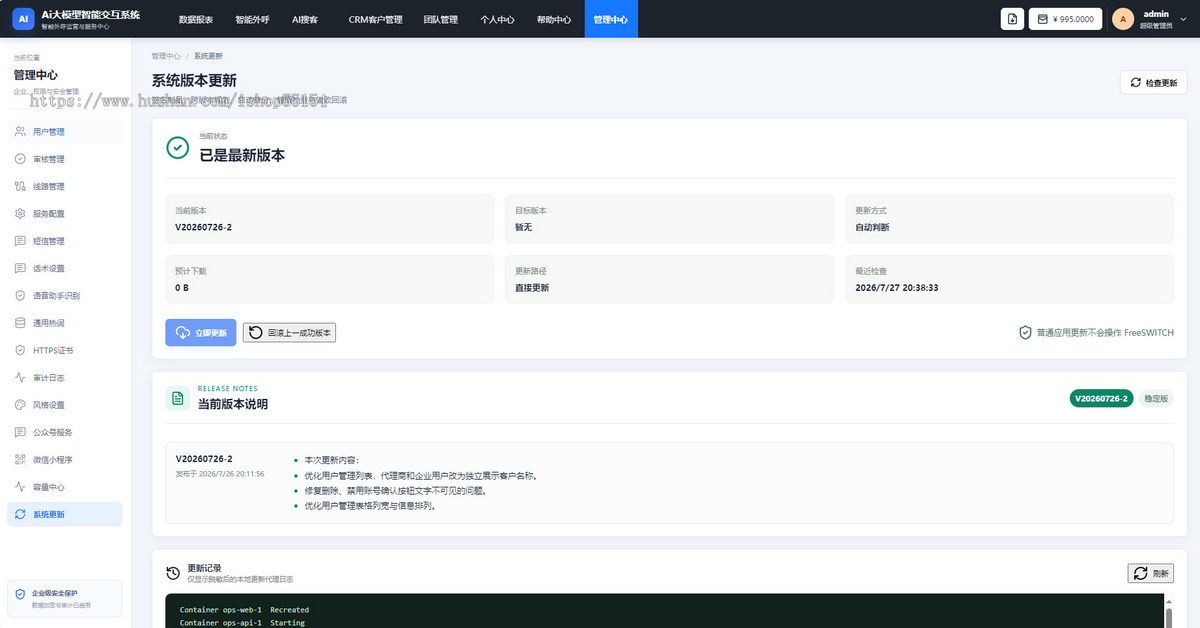Screen dimensions: 1200x628
Task: Open HTTPS证书 in the sidebar
Action: click(x=65, y=350)
